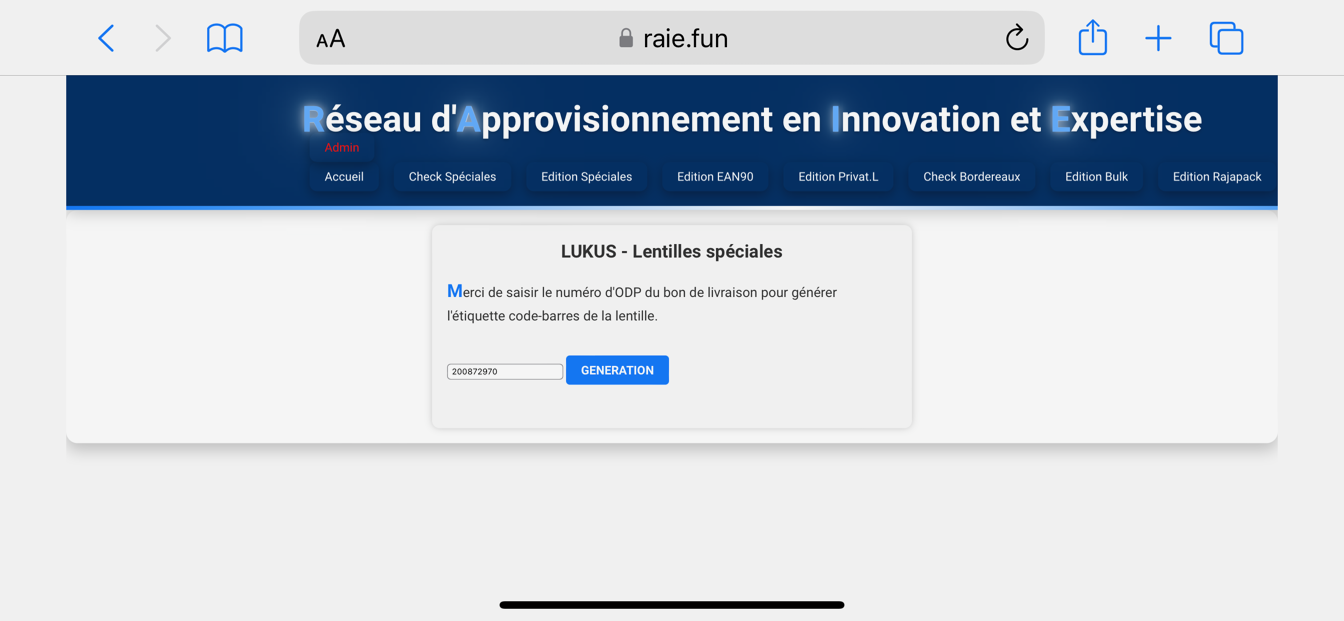
Task: Open the bookmarks book icon
Action: (x=225, y=38)
